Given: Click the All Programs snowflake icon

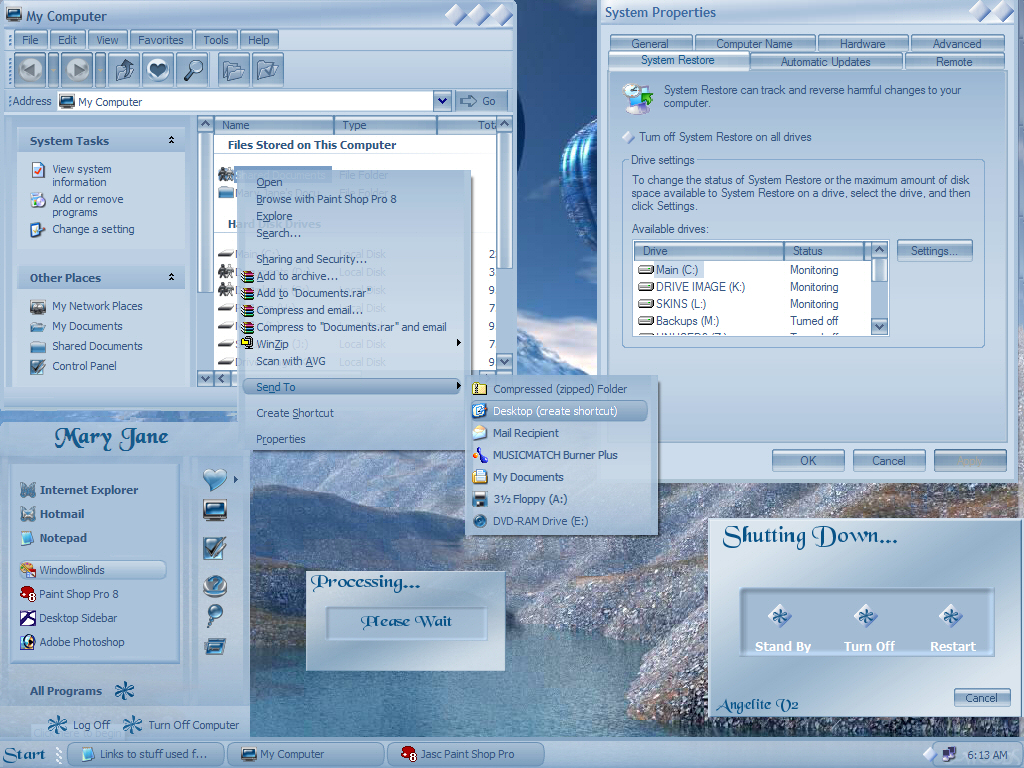Looking at the screenshot, I should (x=124, y=690).
